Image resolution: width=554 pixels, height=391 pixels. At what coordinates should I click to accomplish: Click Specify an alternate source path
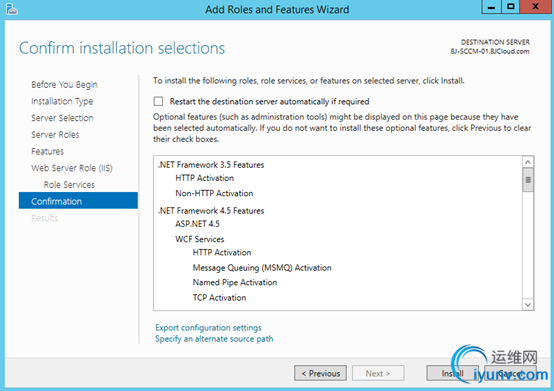tap(214, 339)
